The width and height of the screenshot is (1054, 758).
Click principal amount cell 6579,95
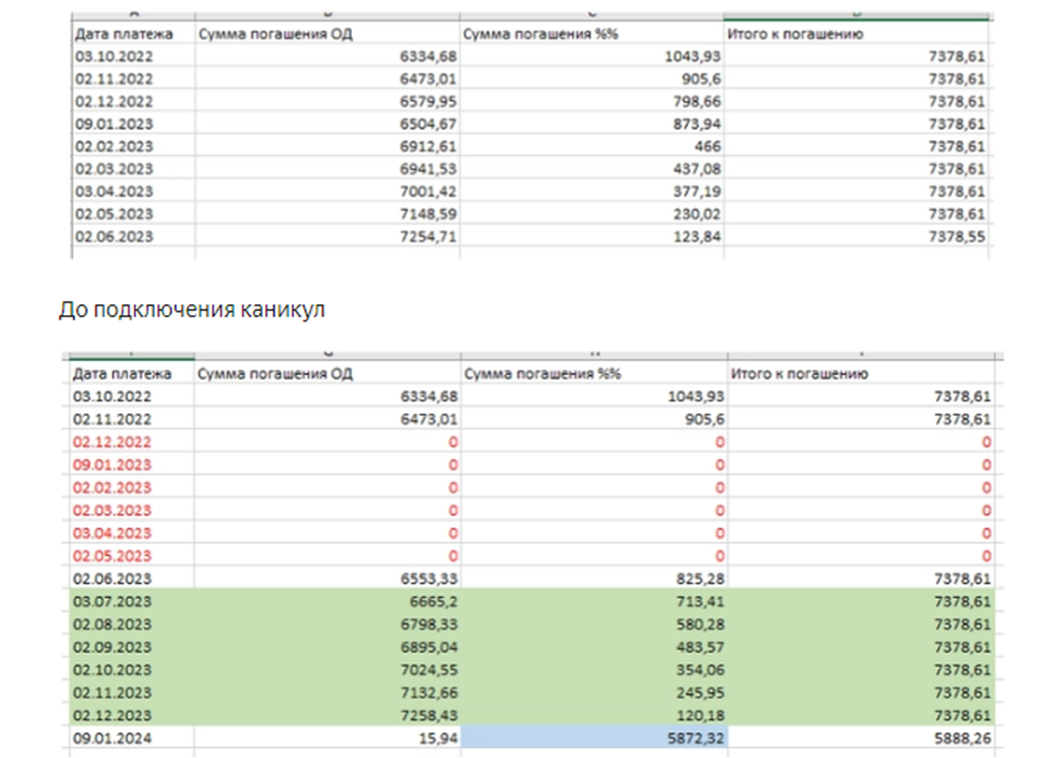[327, 101]
